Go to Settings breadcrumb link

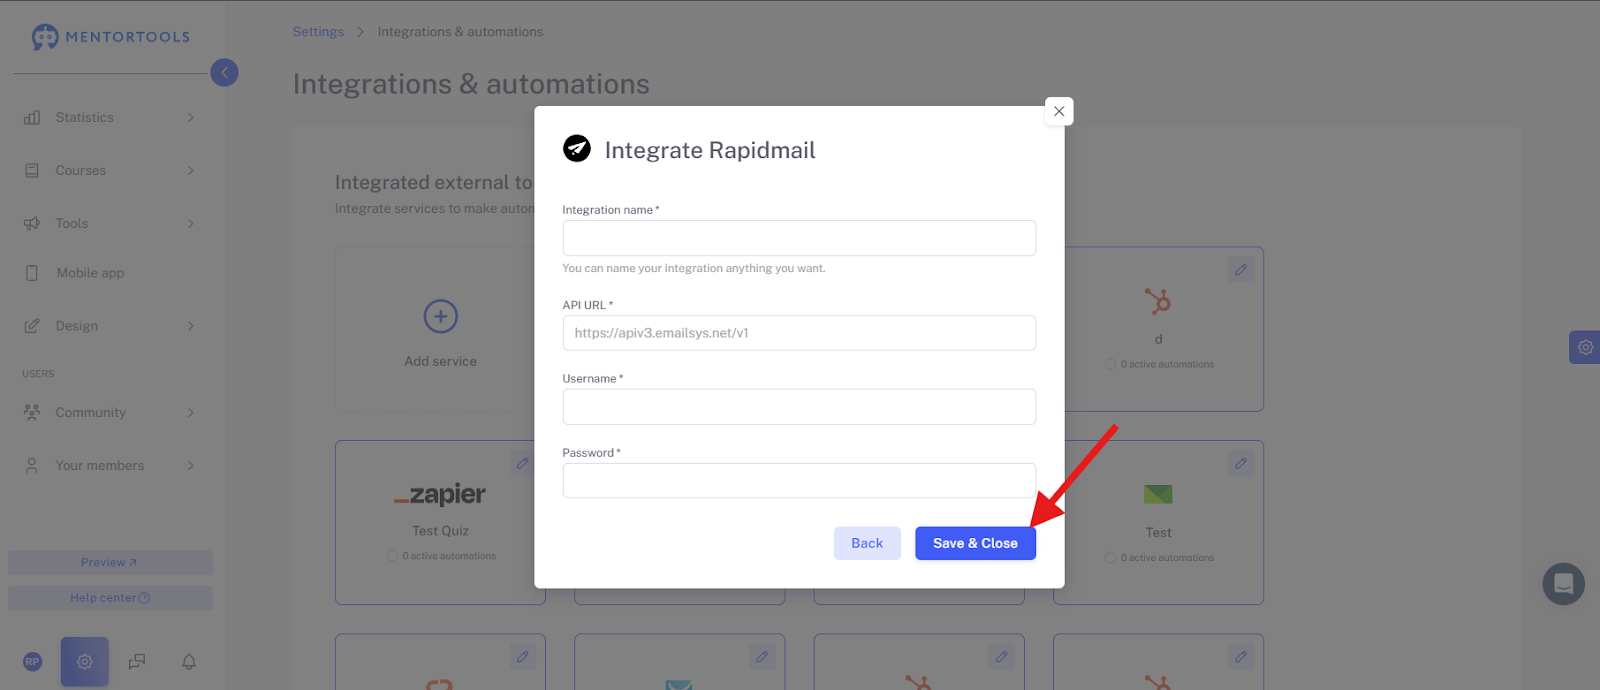pos(318,32)
